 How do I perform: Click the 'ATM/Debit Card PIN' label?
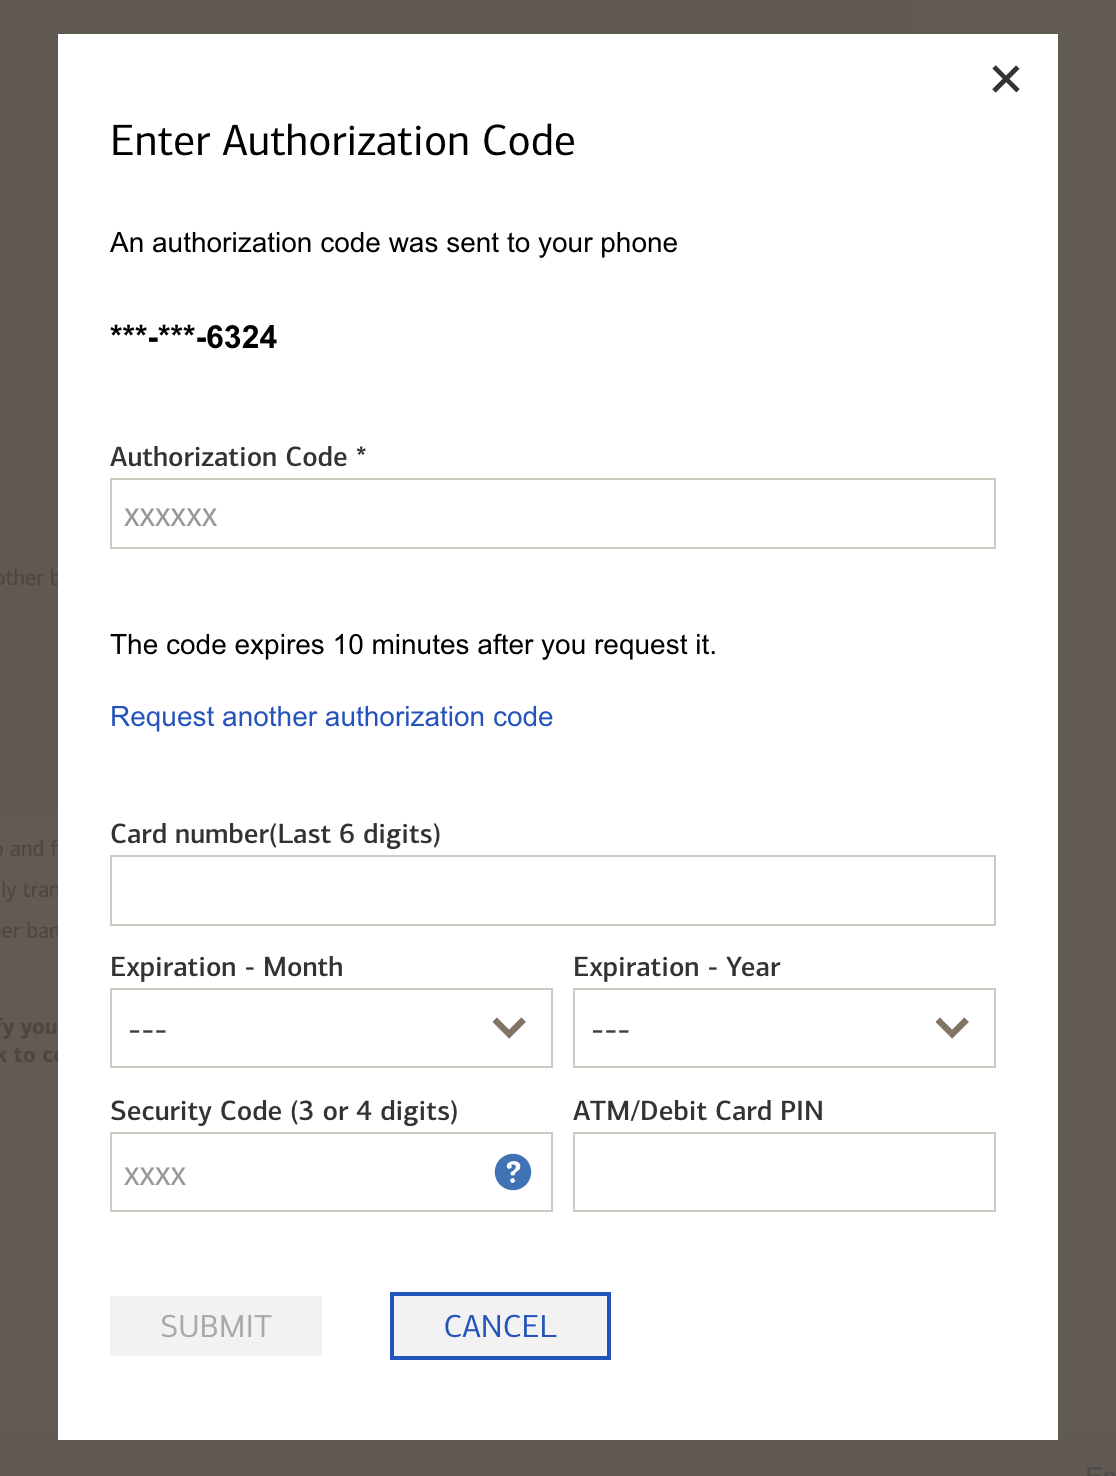click(698, 1111)
